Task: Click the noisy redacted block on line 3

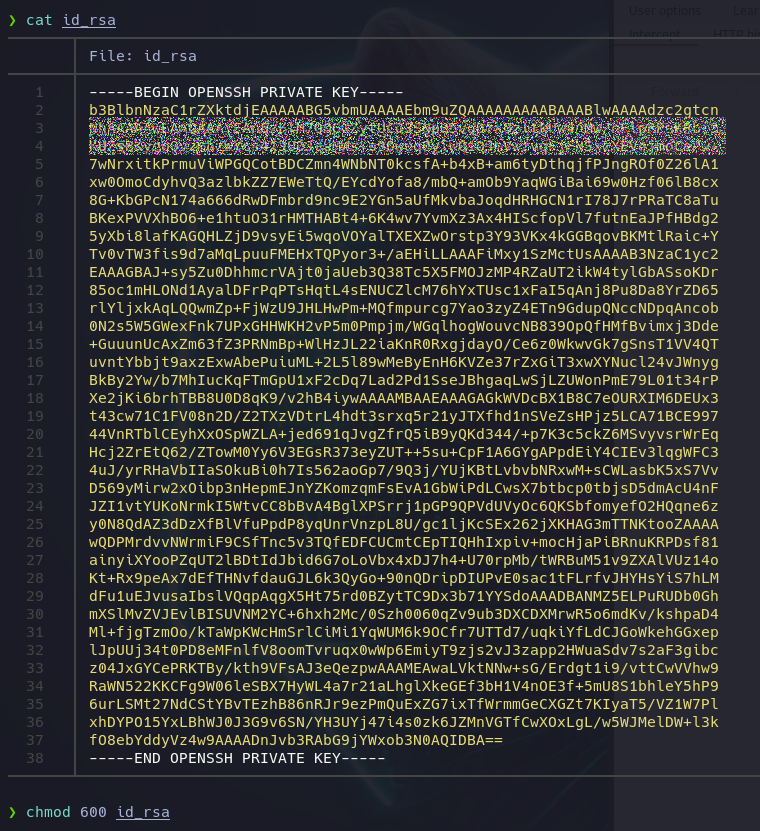Action: [x=405, y=128]
